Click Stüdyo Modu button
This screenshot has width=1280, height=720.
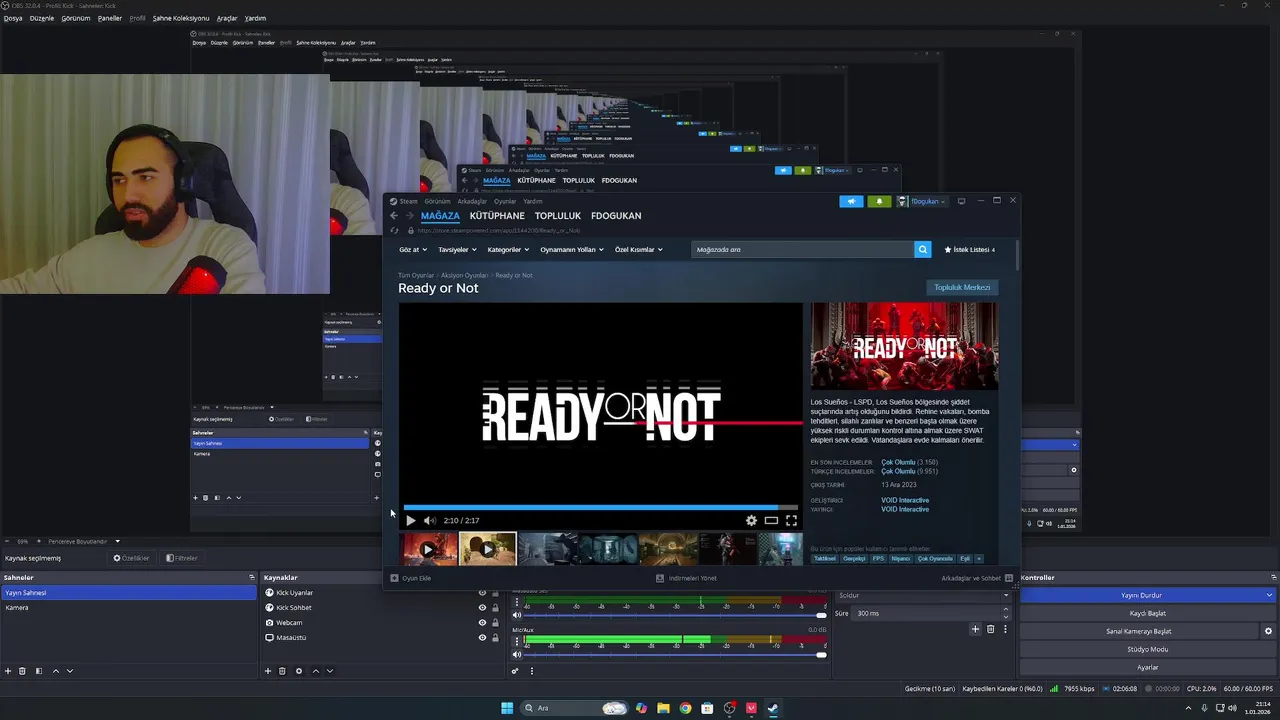[1148, 649]
